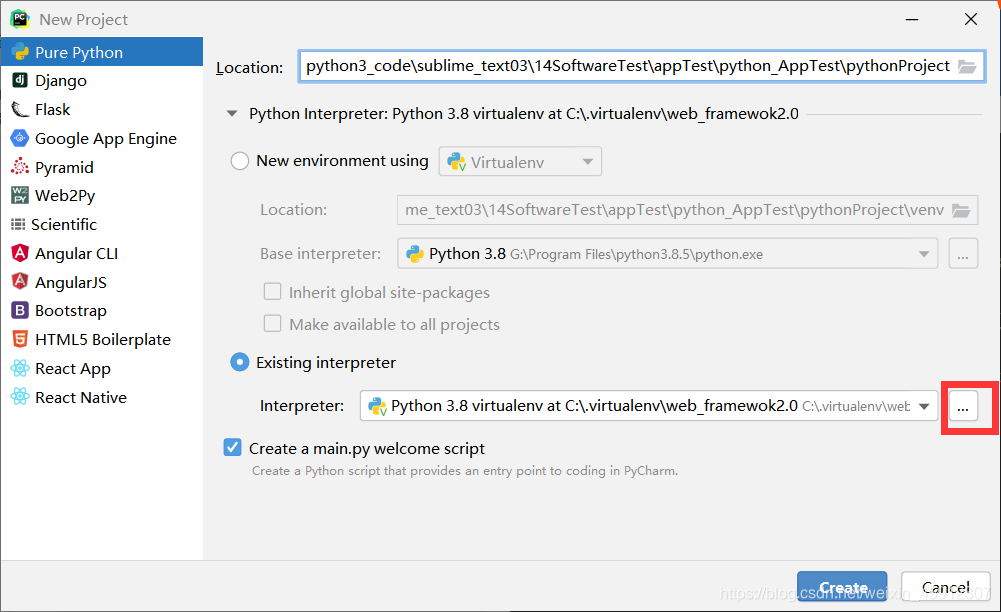Click the ... button beside Interpreter
This screenshot has height=612, width=1001.
click(x=963, y=407)
